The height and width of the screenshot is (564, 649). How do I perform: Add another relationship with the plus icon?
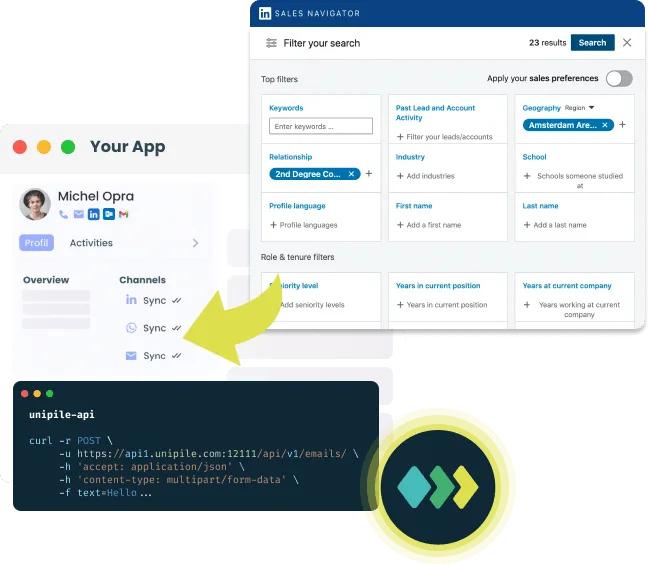[x=368, y=173]
